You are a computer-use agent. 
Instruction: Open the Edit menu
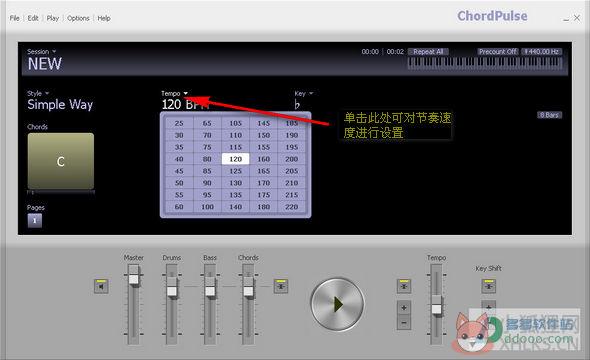pos(33,18)
